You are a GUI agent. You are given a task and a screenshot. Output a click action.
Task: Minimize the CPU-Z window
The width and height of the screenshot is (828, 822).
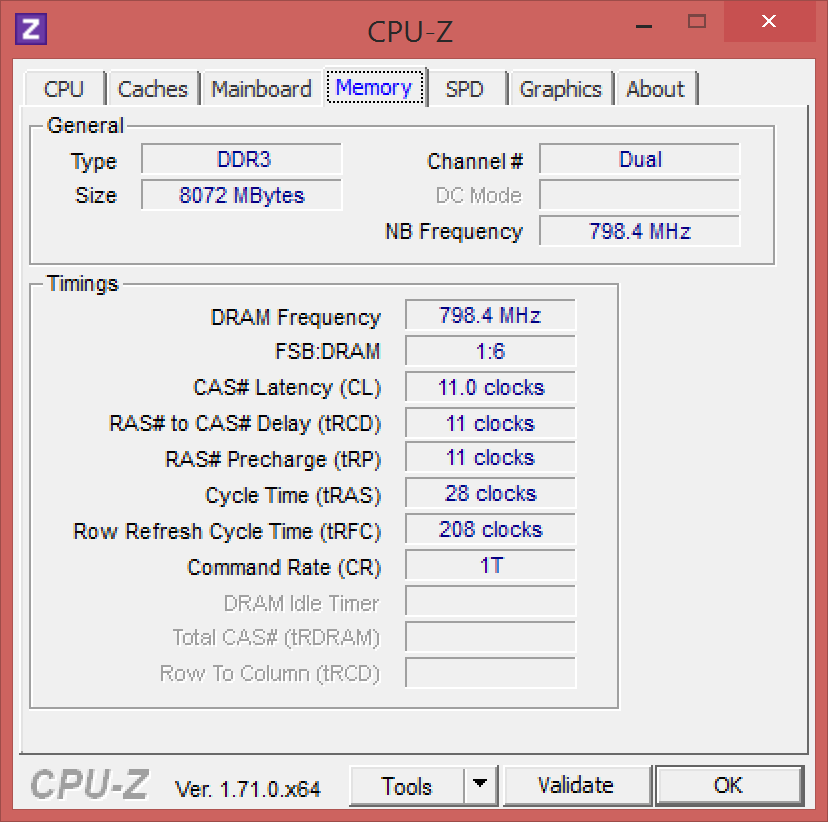coord(644,26)
